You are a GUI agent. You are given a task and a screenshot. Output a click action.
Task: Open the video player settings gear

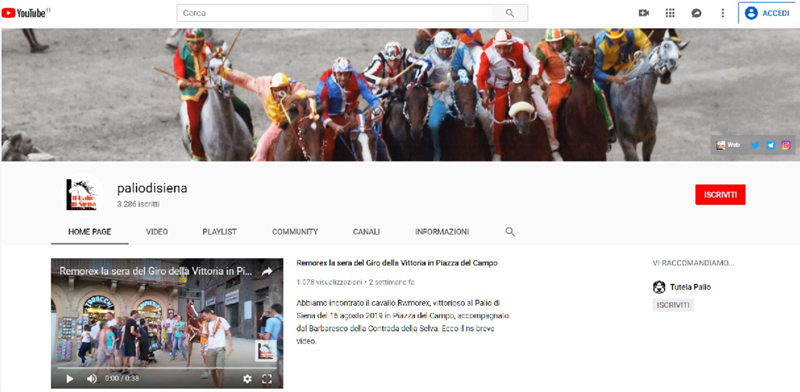247,379
